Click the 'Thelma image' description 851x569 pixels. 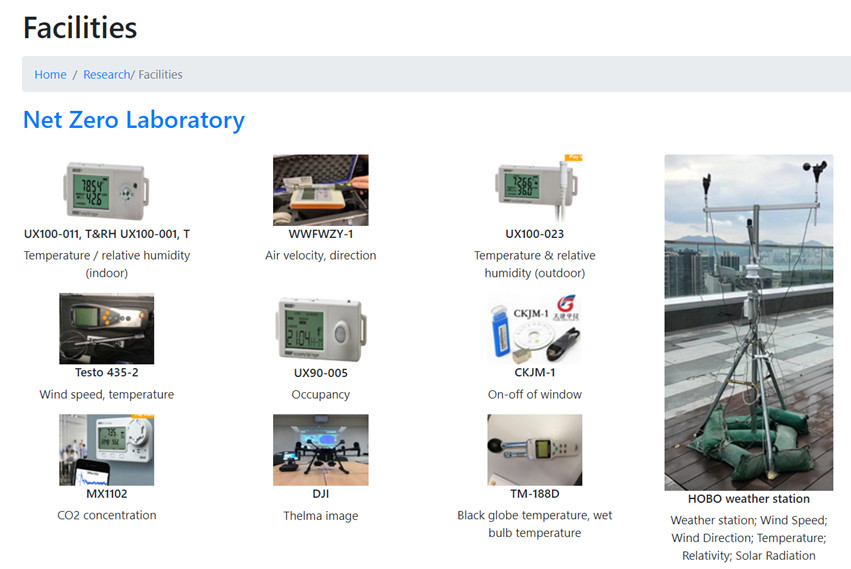321,516
